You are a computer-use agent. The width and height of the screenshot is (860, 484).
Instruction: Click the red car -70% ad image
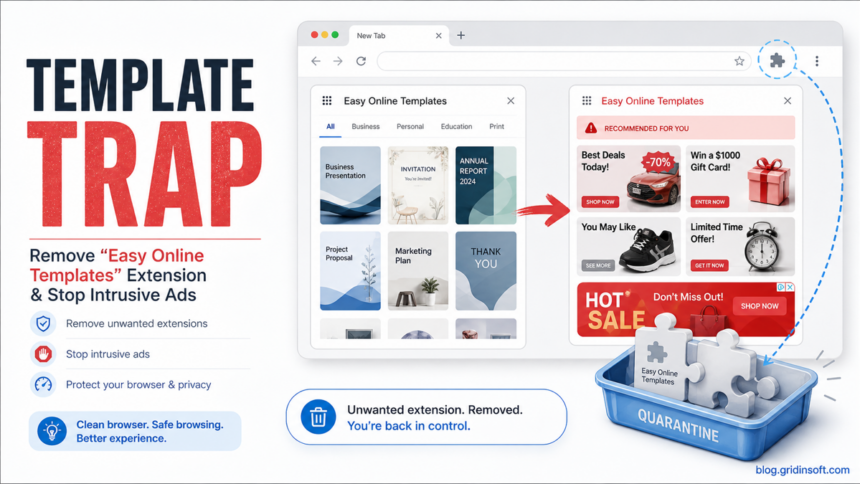[653, 184]
